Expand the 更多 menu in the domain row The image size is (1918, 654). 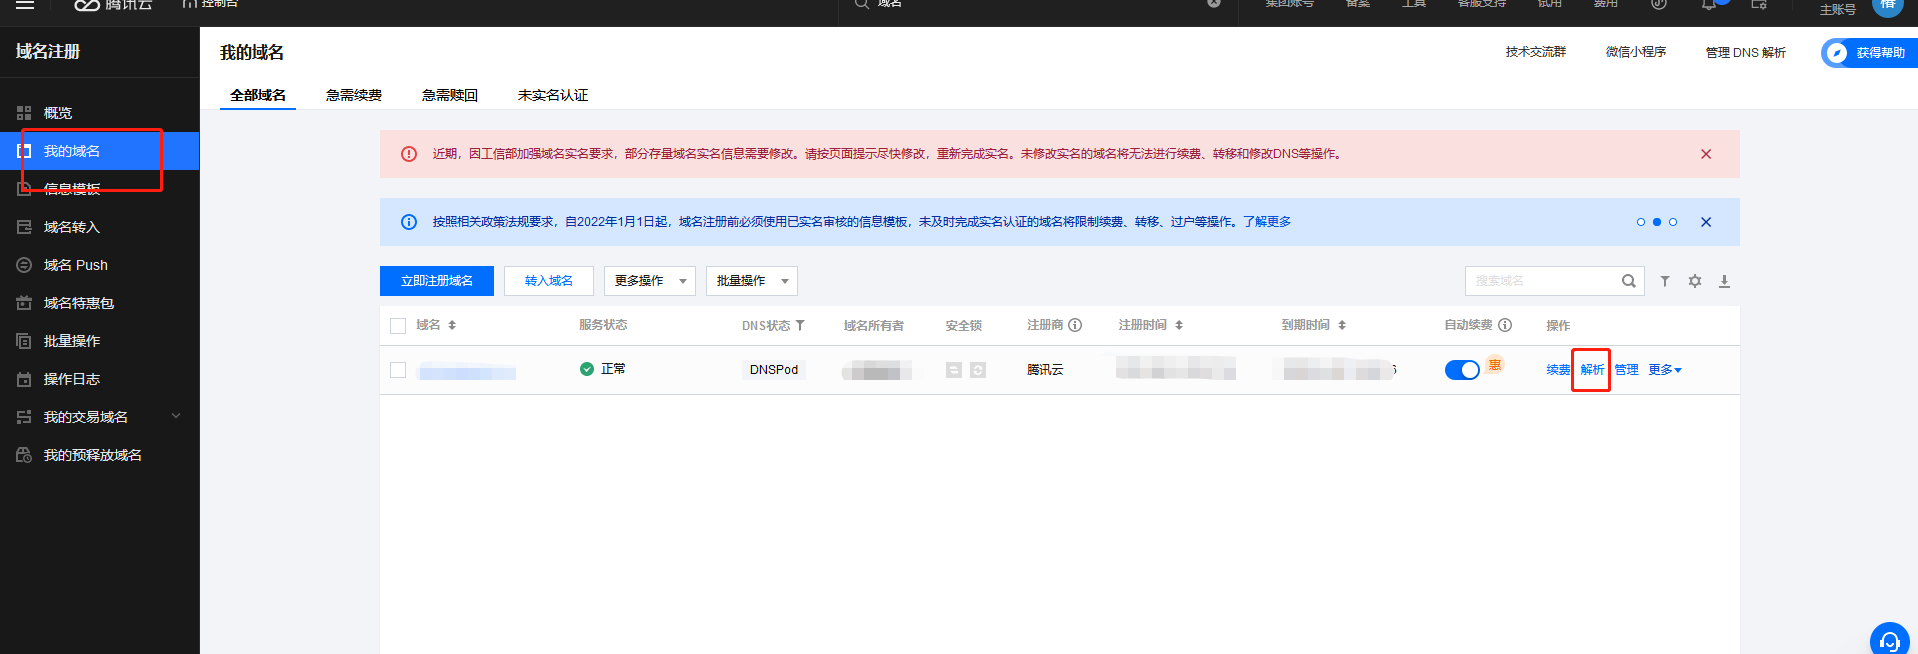[x=1665, y=370]
